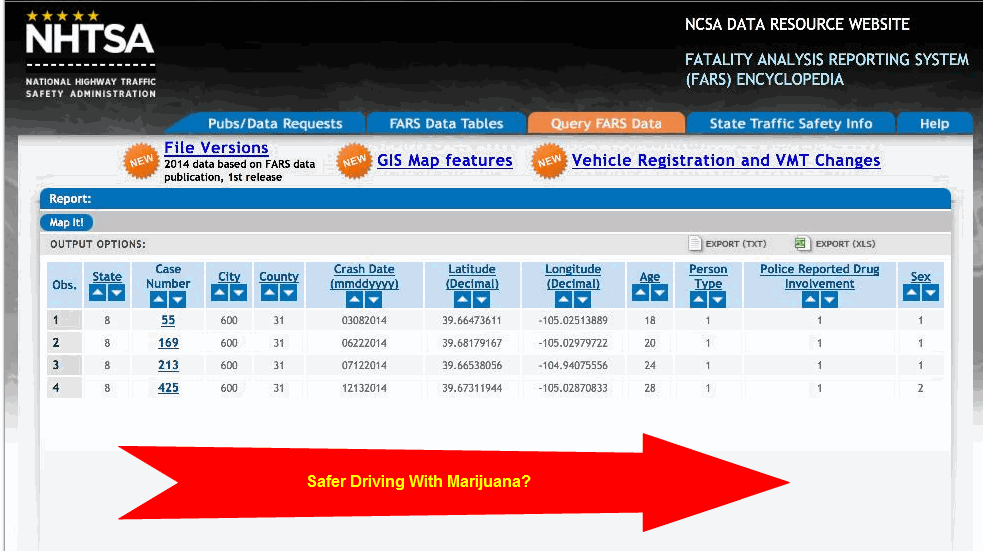Click the Sex column header
983x551 pixels.
pyautogui.click(x=920, y=276)
